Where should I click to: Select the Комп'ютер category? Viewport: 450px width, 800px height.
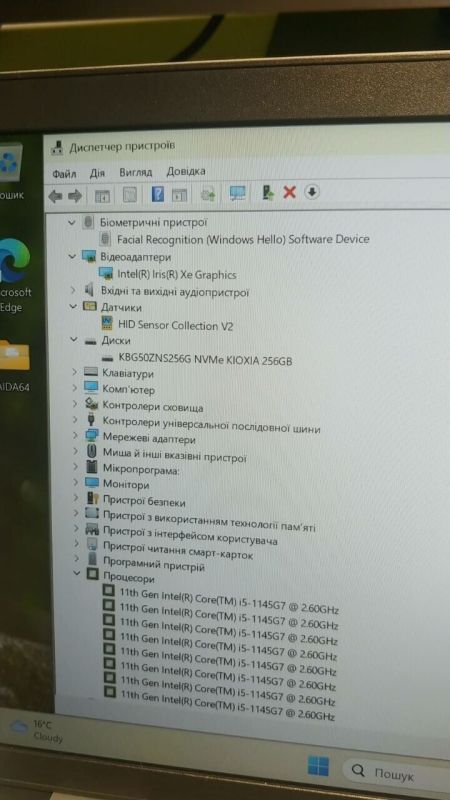click(x=129, y=390)
